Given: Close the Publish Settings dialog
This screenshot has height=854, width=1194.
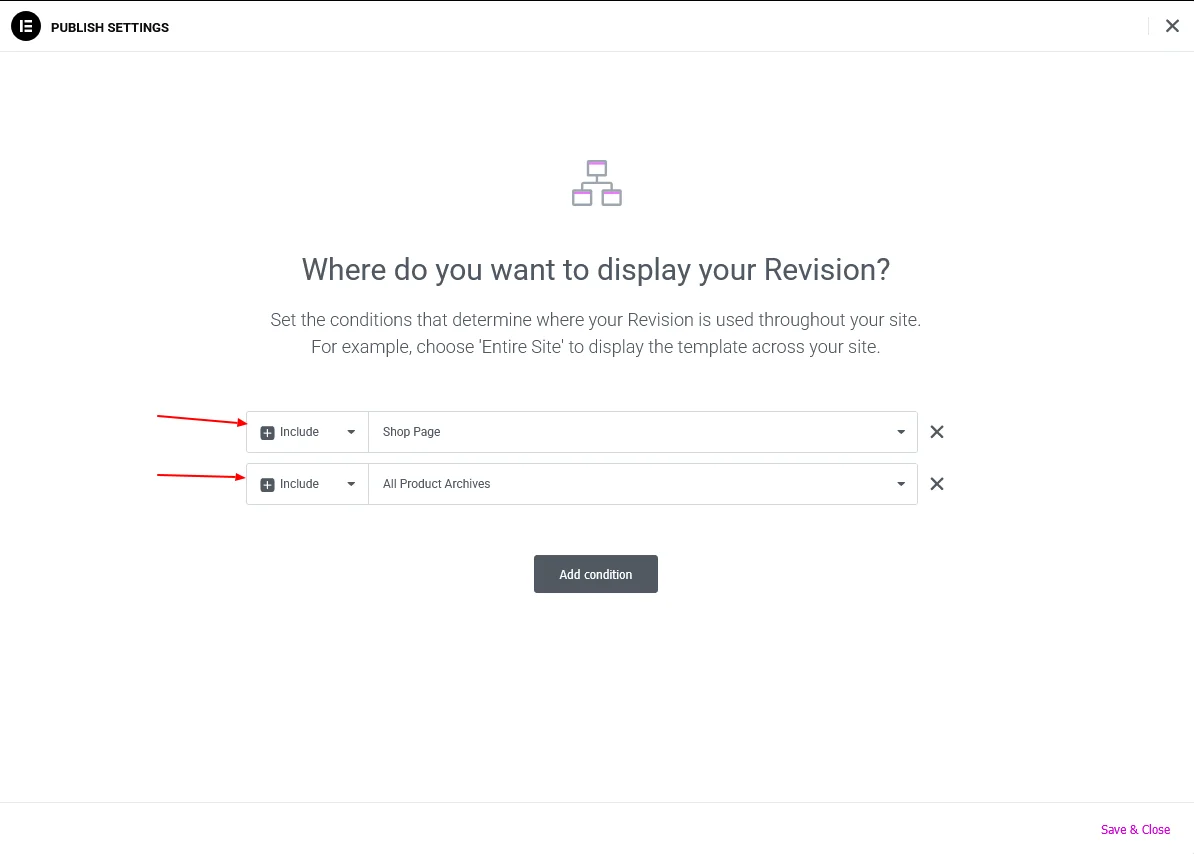Looking at the screenshot, I should (1172, 26).
